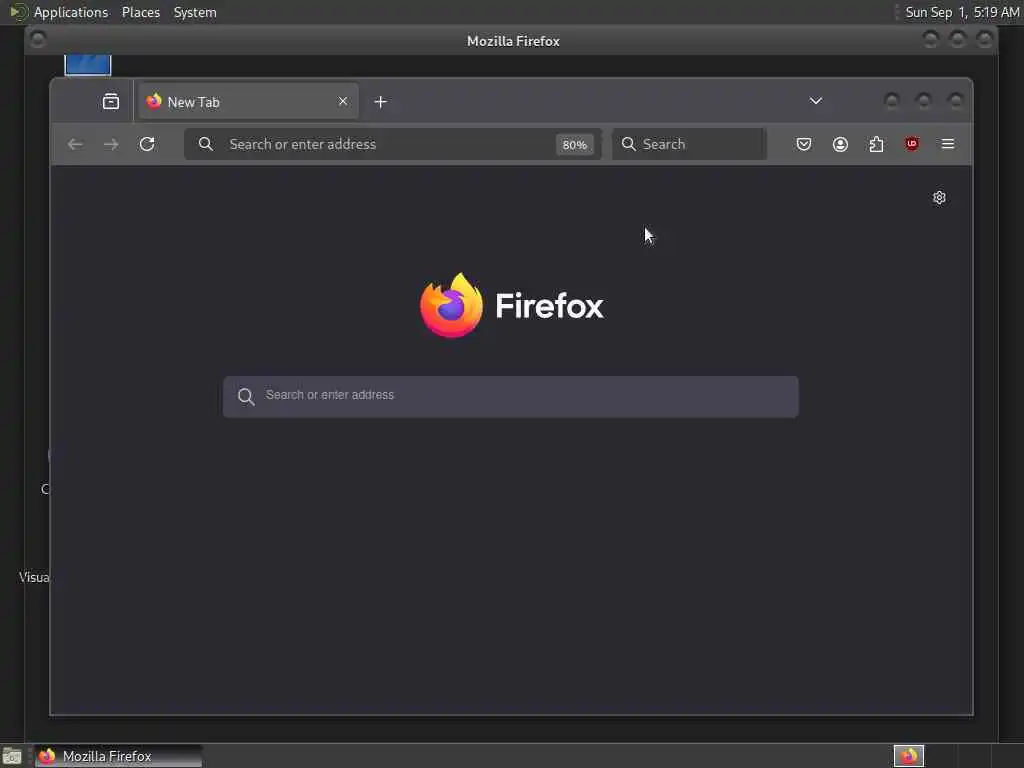1024x768 pixels.
Task: Click magnifier icon in address bar
Action: click(x=206, y=144)
